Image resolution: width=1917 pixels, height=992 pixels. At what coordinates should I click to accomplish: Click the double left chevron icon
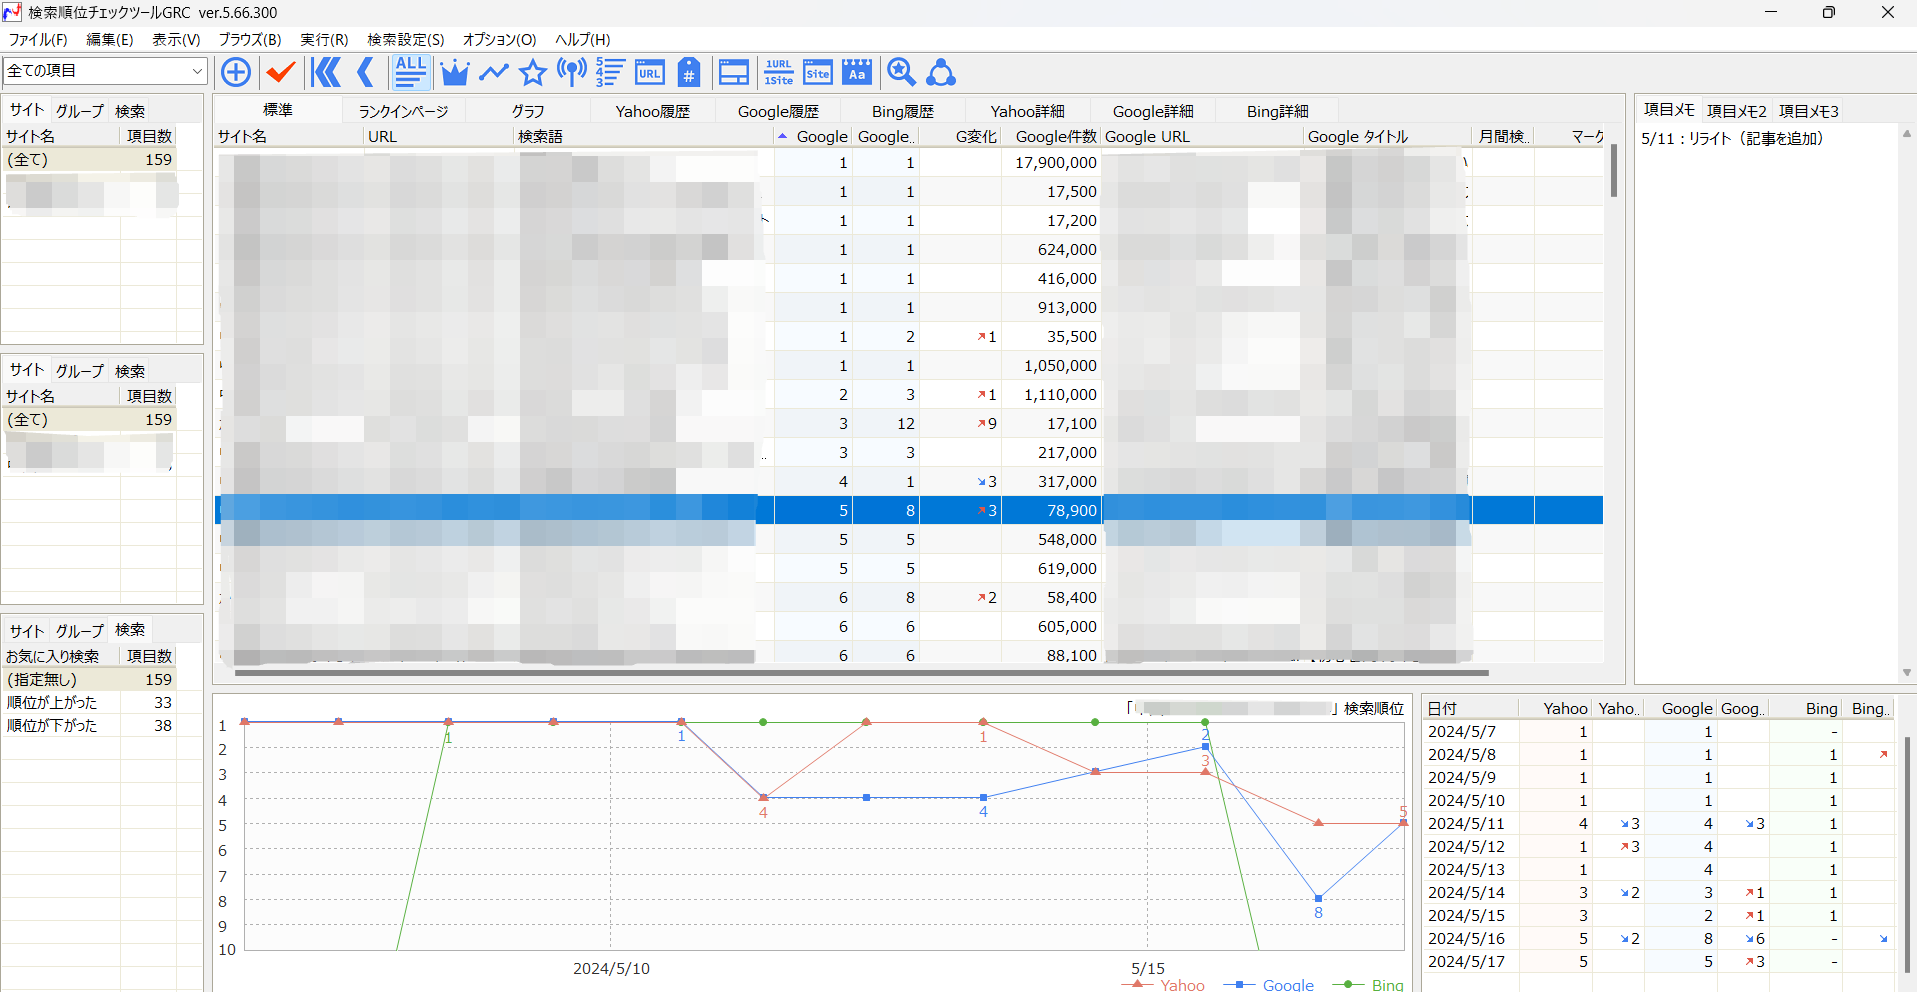326,72
